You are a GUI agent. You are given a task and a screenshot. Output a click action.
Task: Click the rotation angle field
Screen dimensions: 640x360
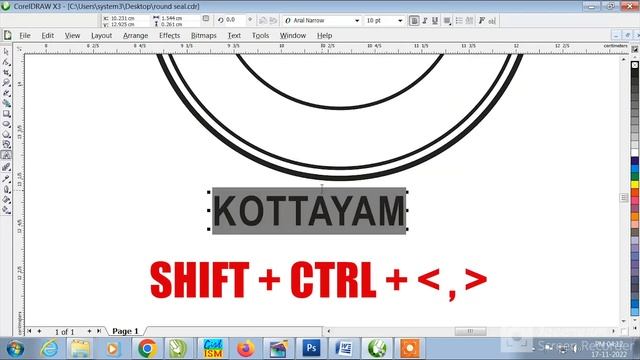(235, 20)
